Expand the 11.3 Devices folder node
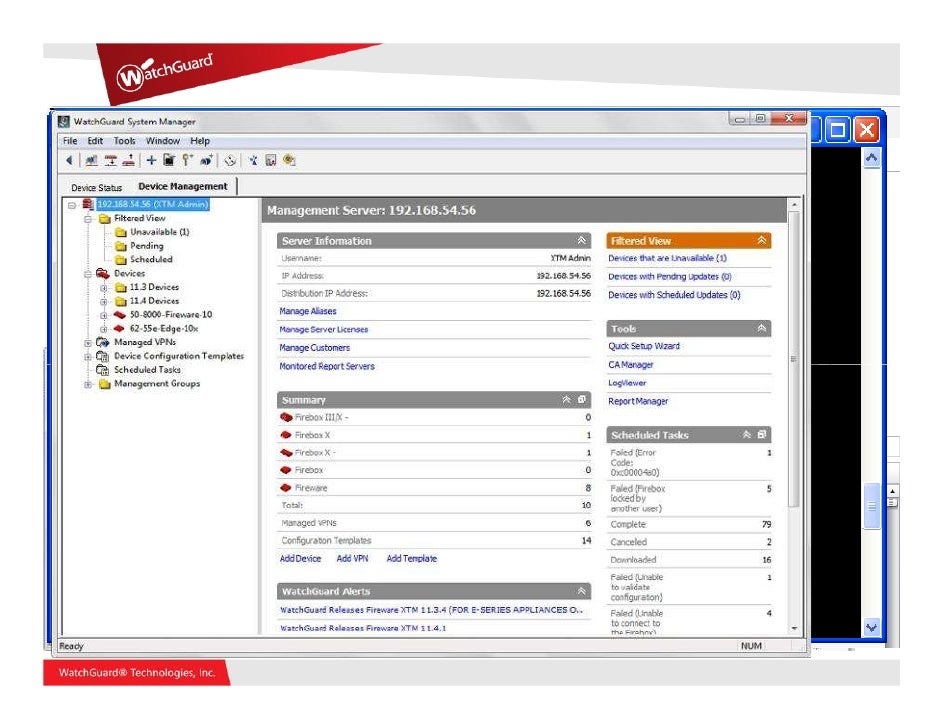This screenshot has width=942, height=728. pyautogui.click(x=104, y=288)
